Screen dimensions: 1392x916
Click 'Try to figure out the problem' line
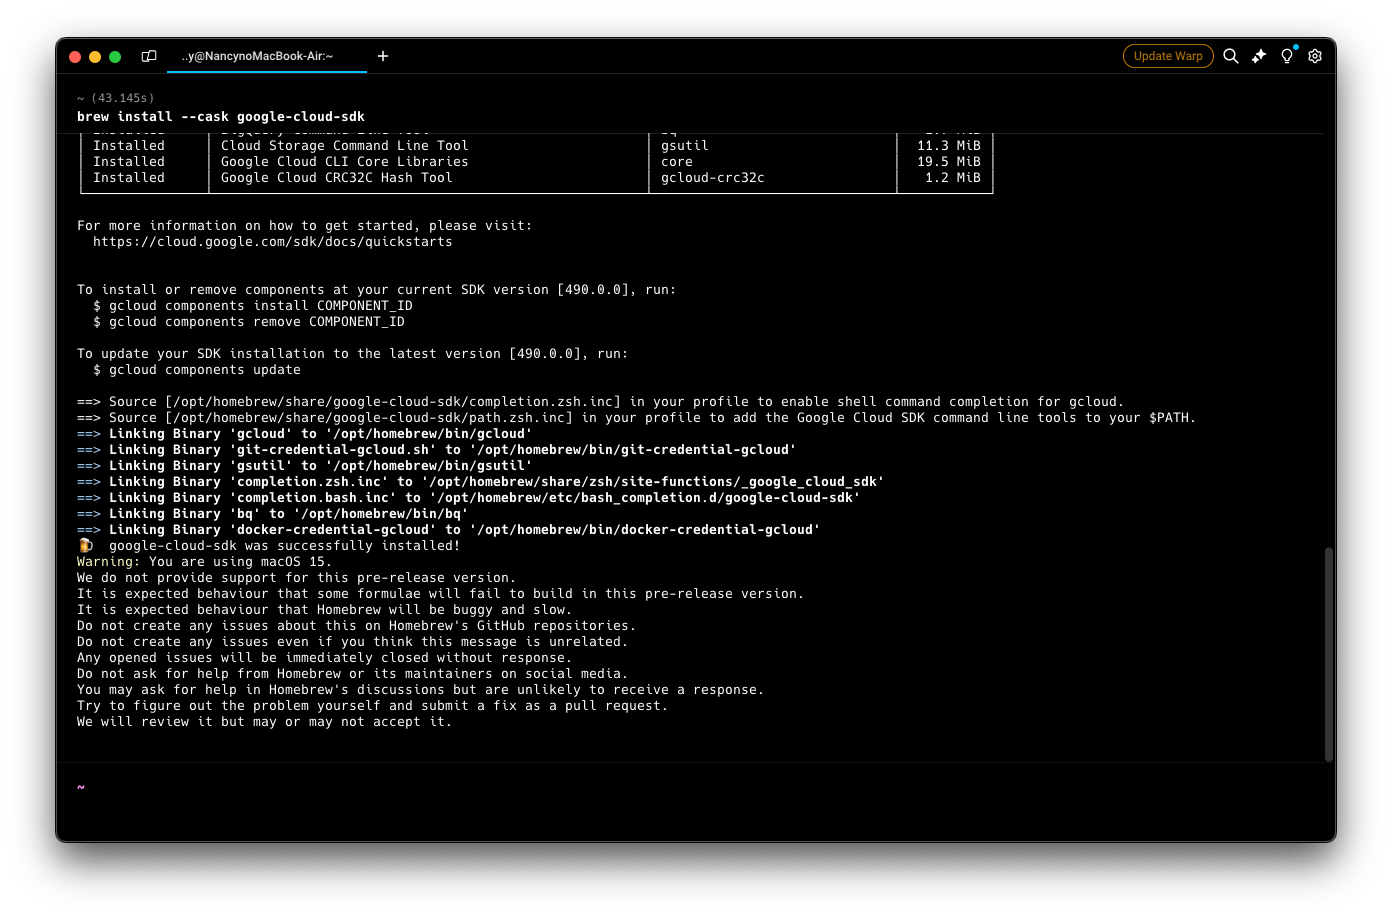click(x=373, y=706)
